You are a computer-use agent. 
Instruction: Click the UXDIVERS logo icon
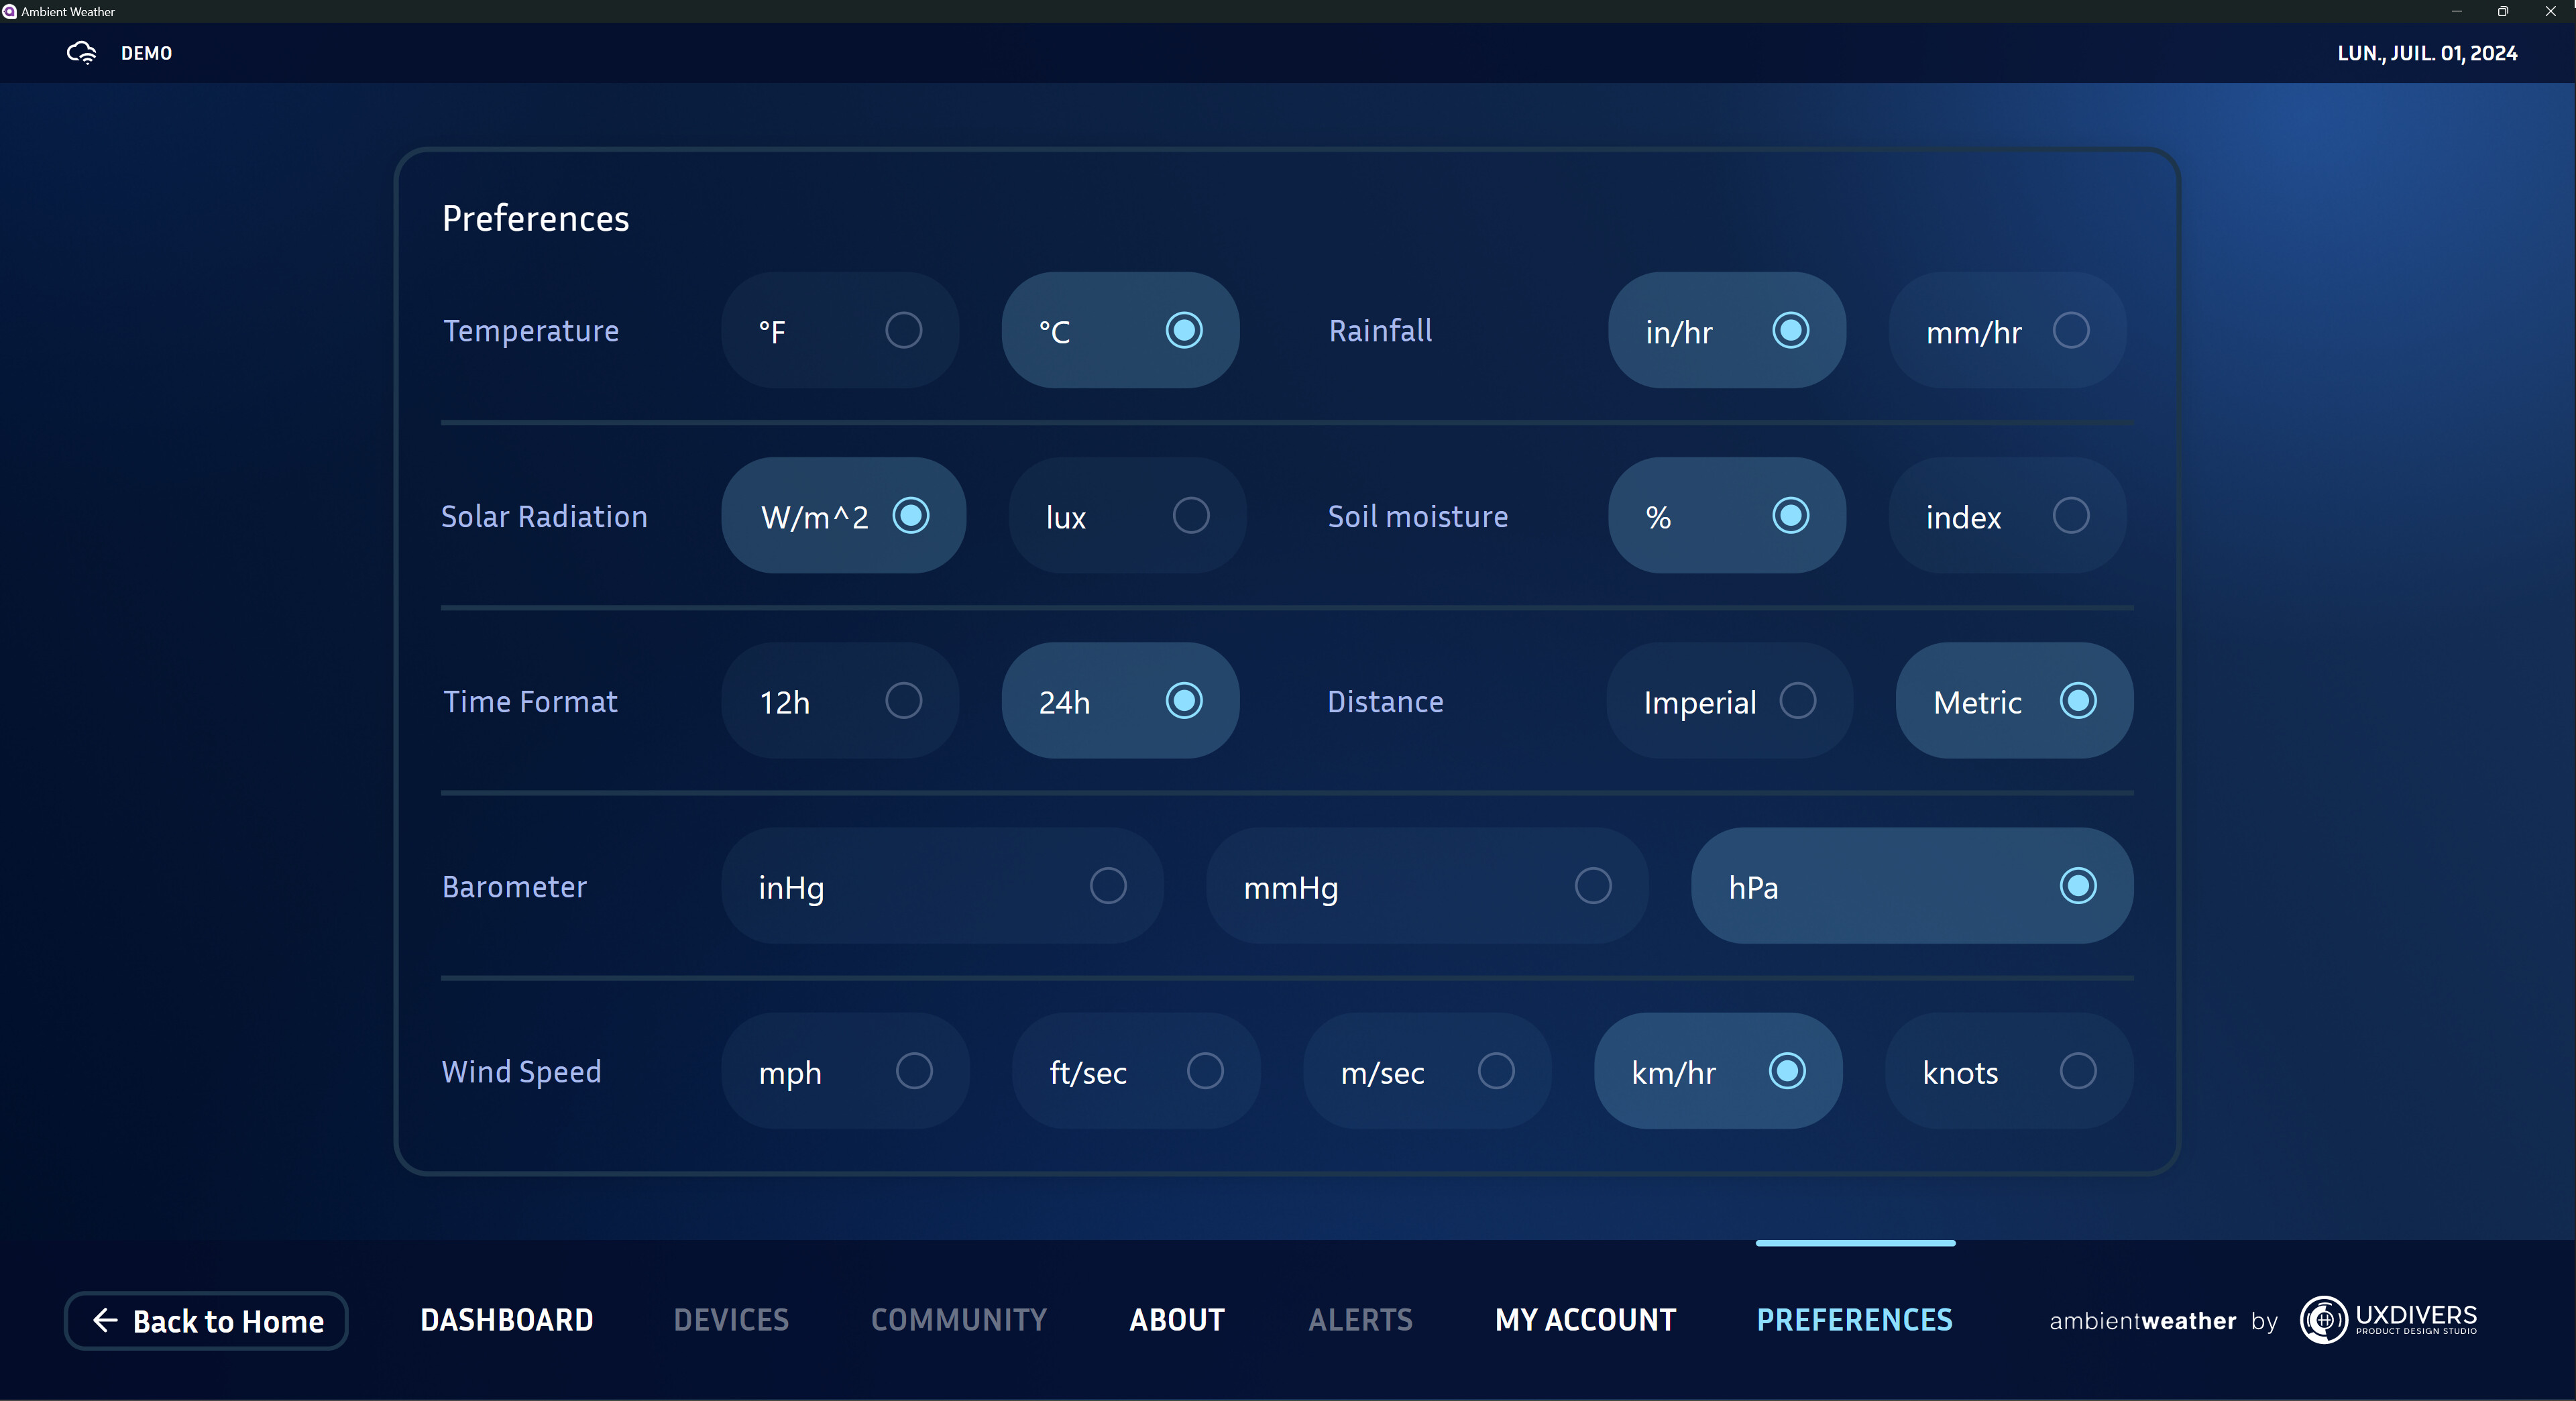2323,1320
